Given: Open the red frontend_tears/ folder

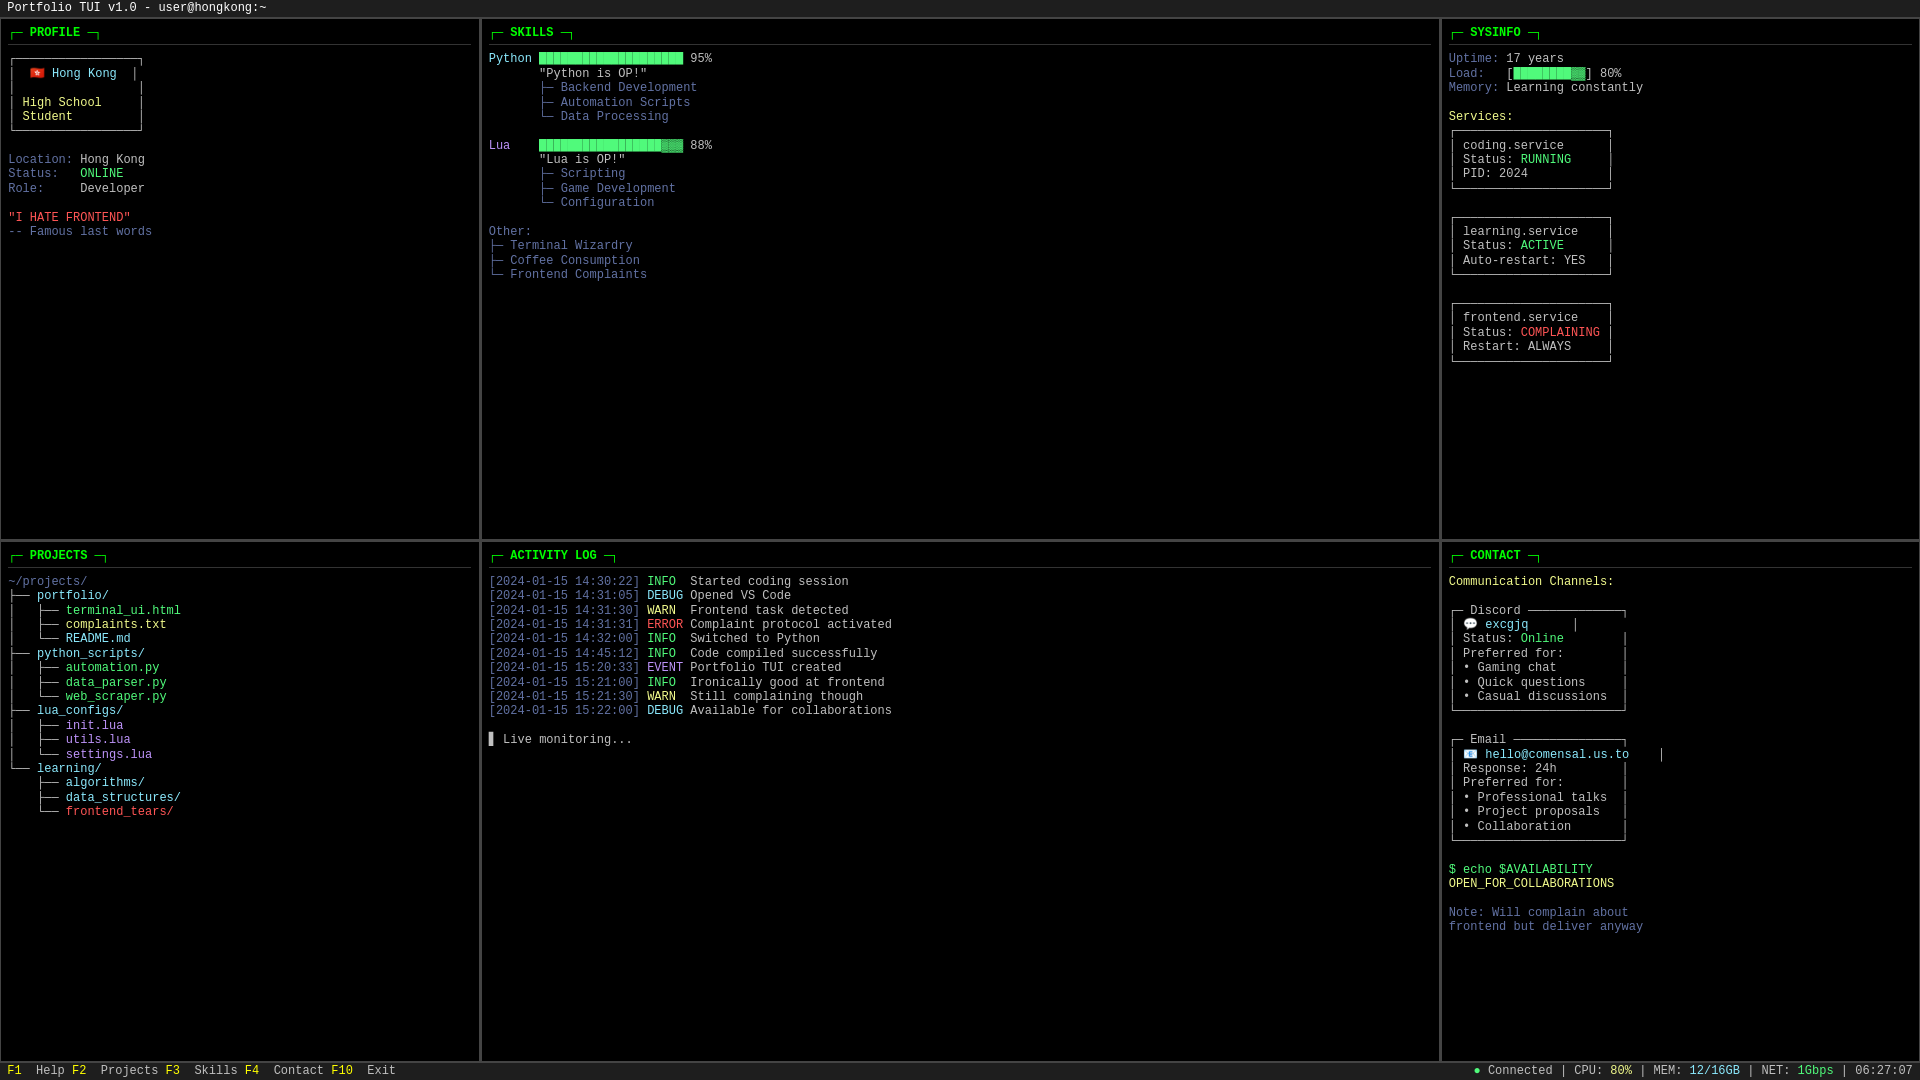Looking at the screenshot, I should click(120, 812).
